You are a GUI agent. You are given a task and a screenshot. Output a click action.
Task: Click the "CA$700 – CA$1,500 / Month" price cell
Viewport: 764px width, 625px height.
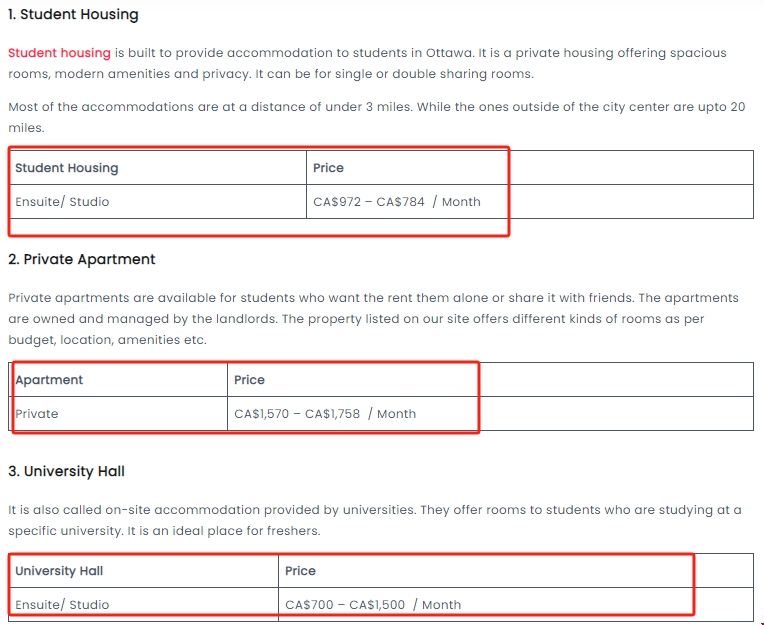tap(373, 604)
